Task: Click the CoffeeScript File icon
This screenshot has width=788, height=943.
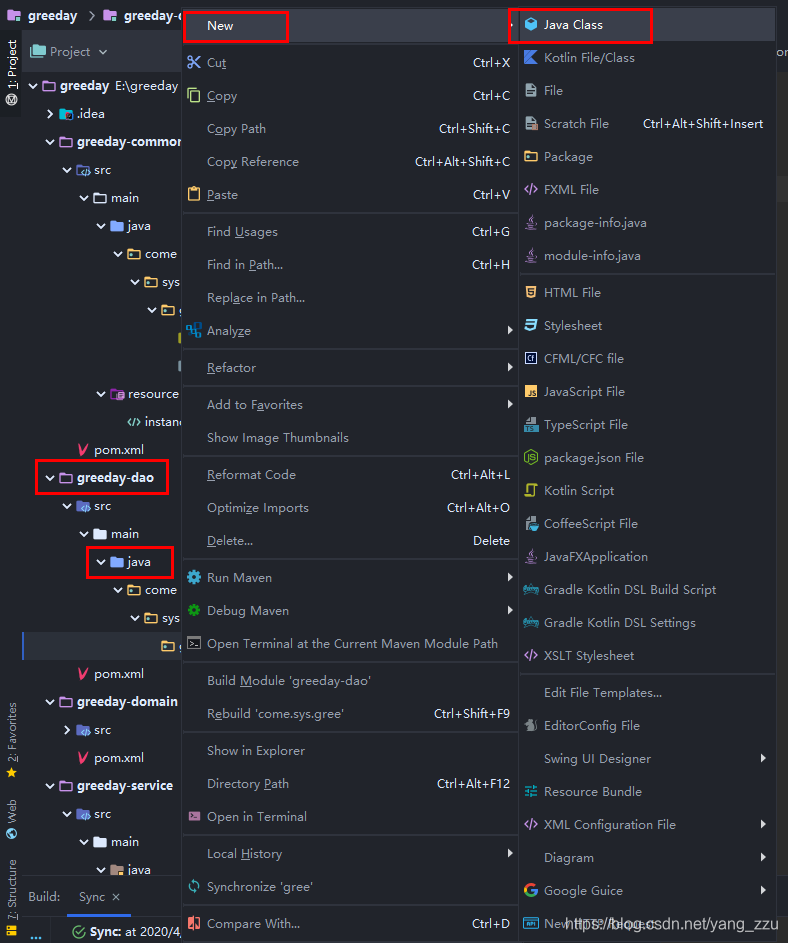Action: click(531, 524)
